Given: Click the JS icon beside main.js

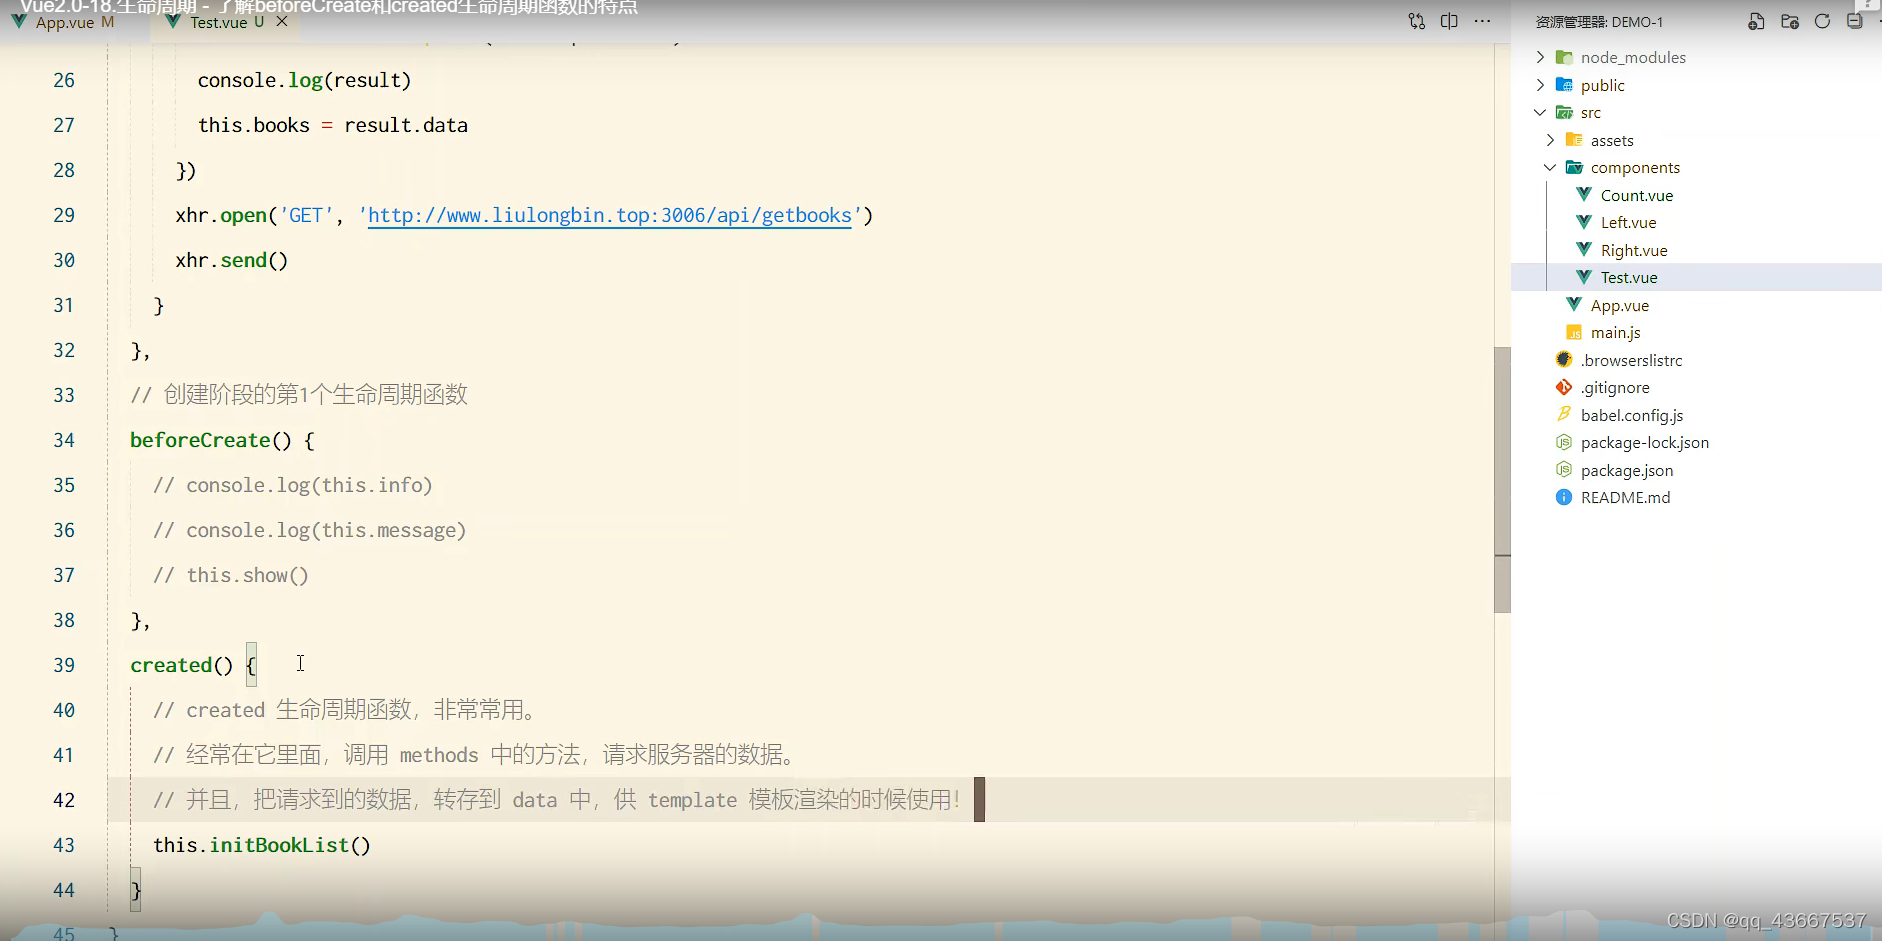Looking at the screenshot, I should (1574, 332).
